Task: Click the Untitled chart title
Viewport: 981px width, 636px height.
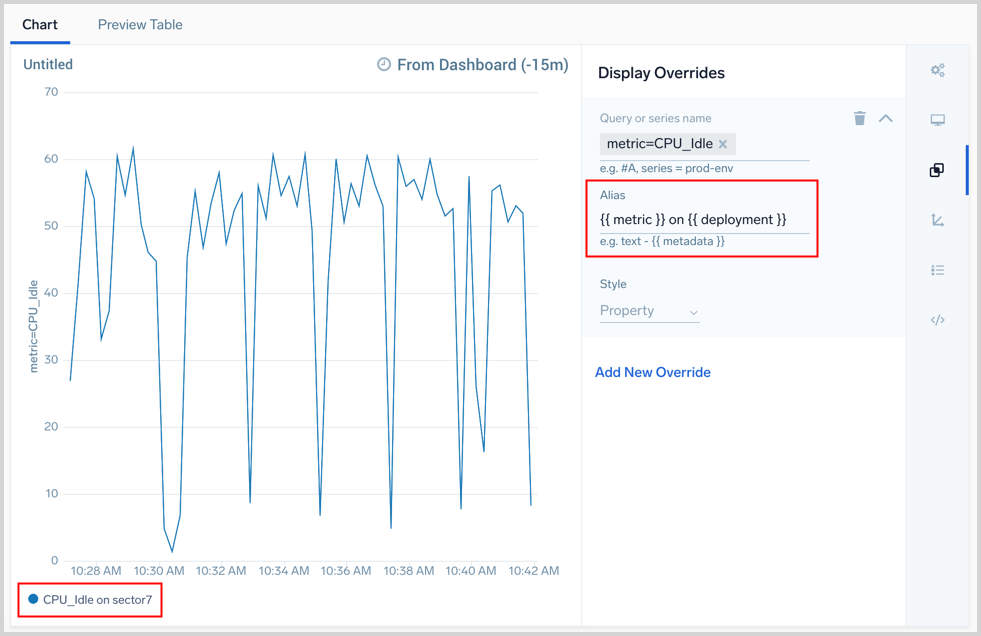Action: (x=47, y=64)
